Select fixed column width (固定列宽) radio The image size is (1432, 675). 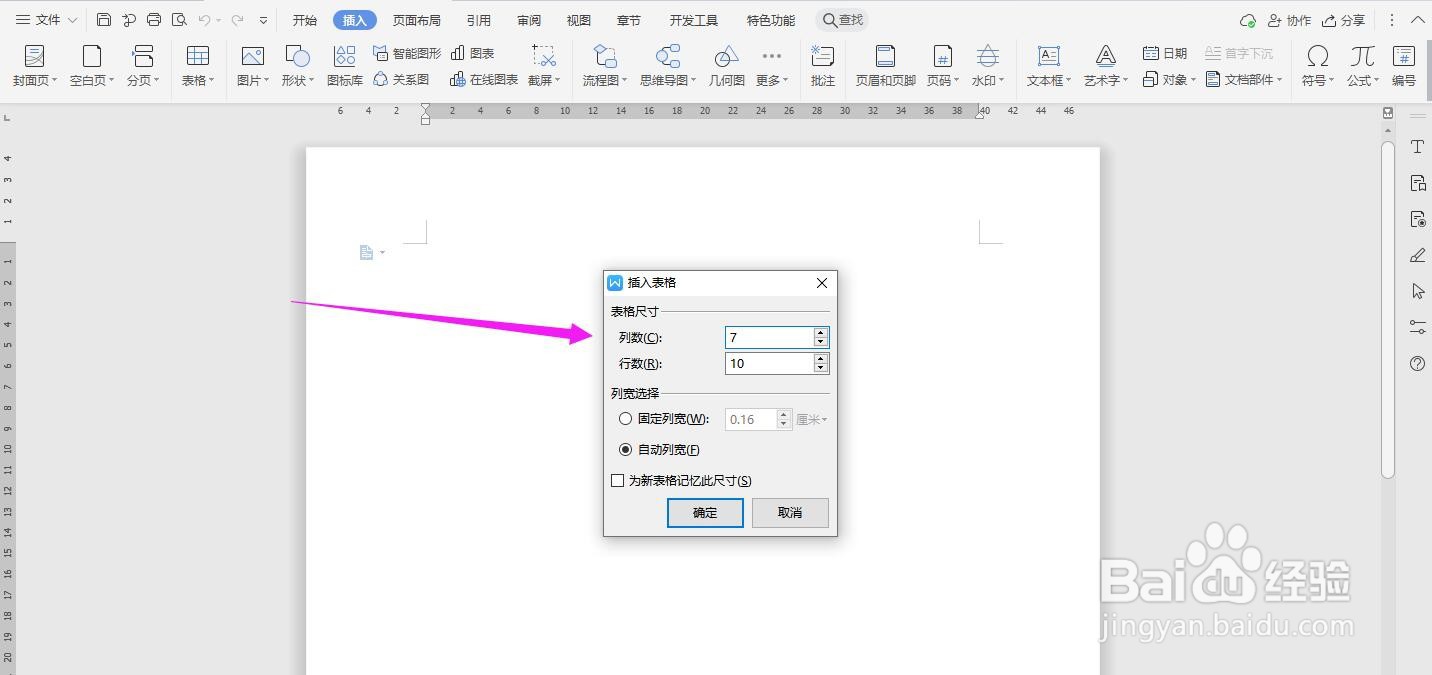coord(626,419)
